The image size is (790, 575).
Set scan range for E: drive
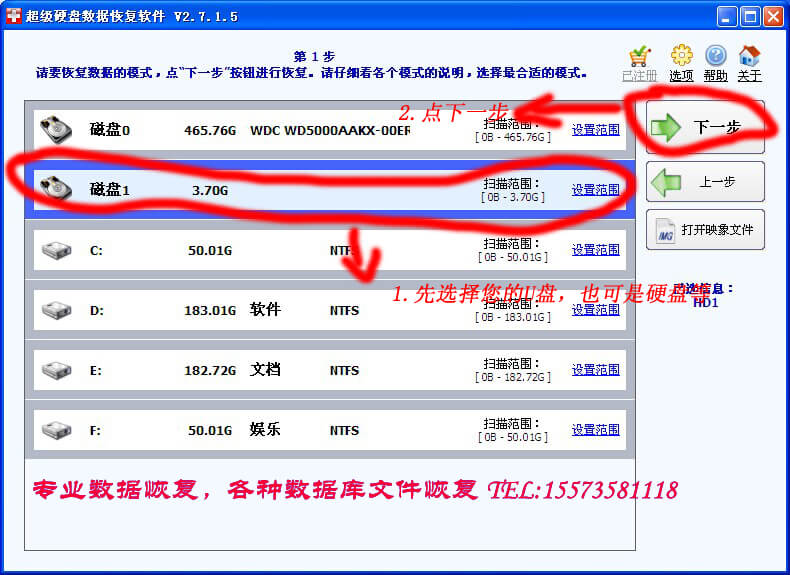point(595,370)
